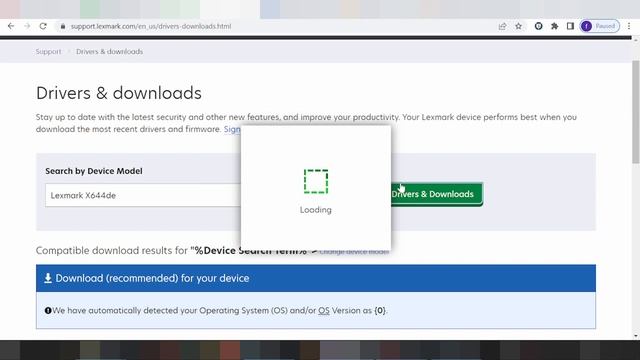The width and height of the screenshot is (640, 360).
Task: Share this page via share icon
Action: [x=502, y=26]
